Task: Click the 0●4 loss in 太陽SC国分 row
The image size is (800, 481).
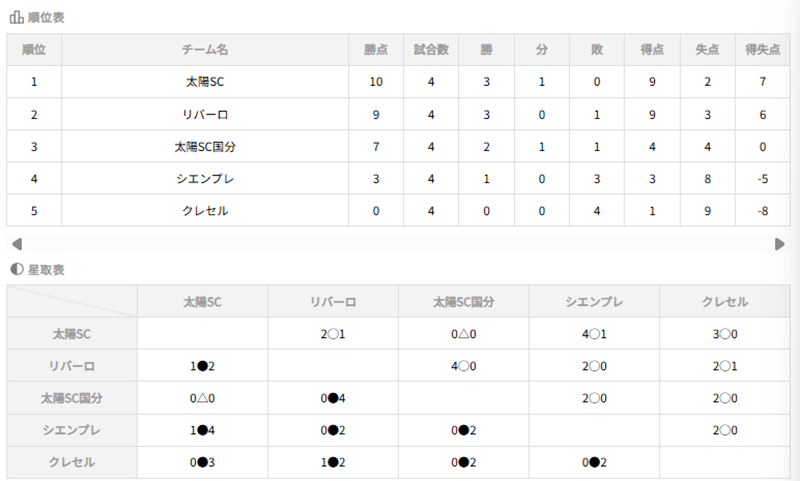Action: pyautogui.click(x=333, y=398)
